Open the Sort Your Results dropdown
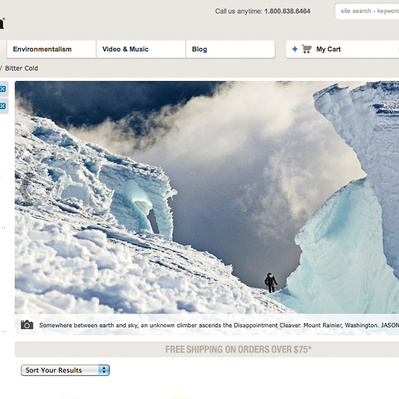The width and height of the screenshot is (399, 399). coord(65,370)
